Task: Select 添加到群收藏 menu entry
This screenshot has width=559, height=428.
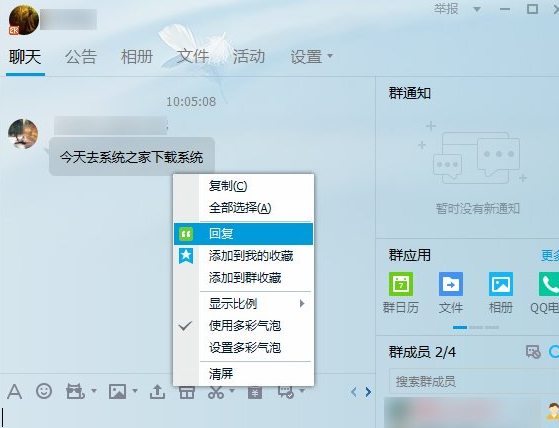Action: [243, 278]
